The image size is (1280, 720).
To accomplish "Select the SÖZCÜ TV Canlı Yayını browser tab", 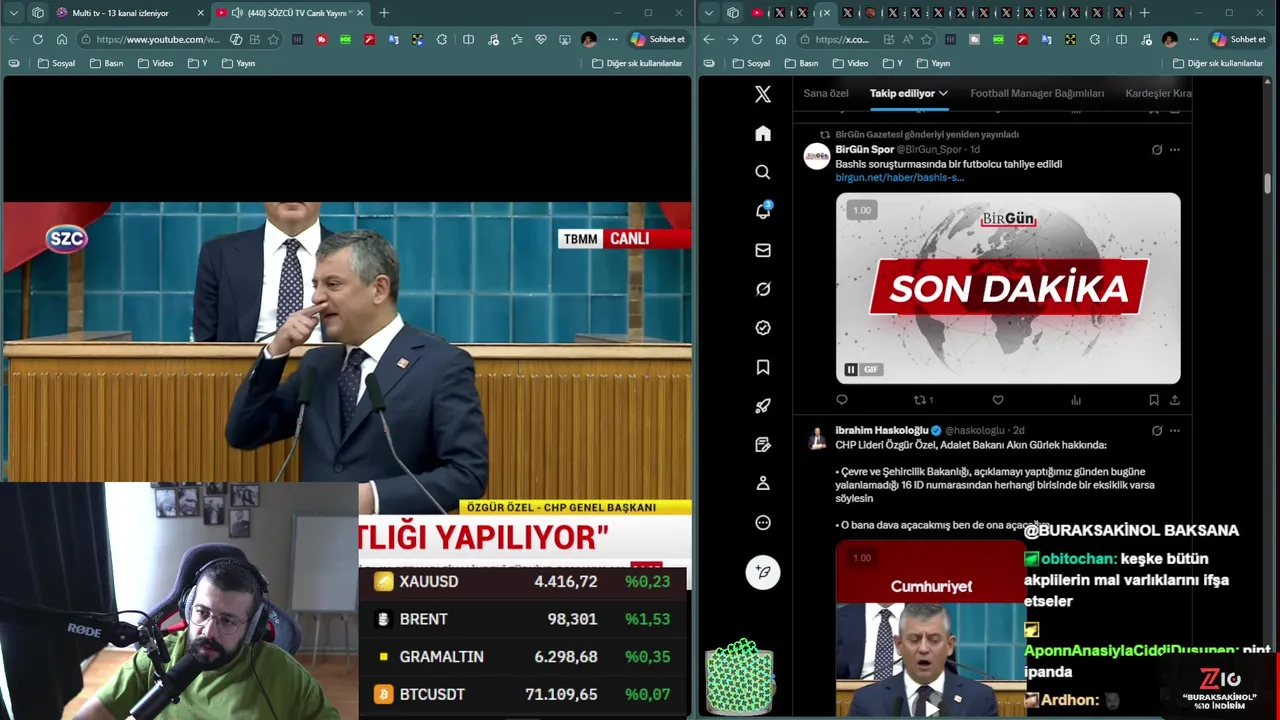I will (x=290, y=13).
